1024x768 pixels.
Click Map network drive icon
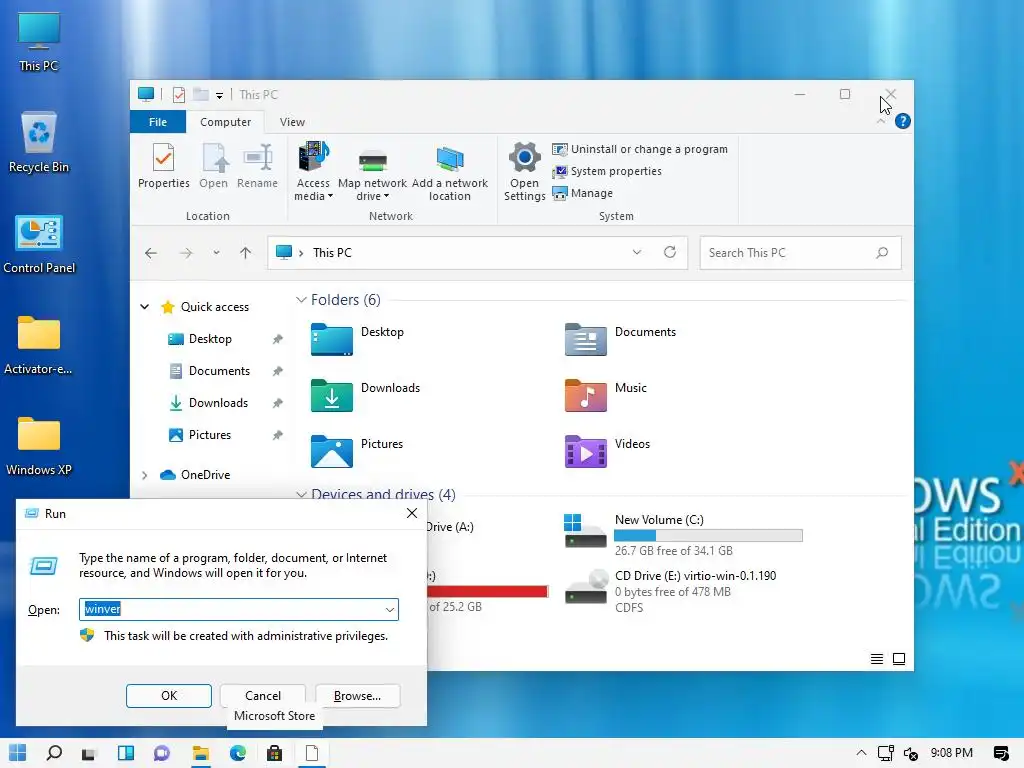pyautogui.click(x=373, y=160)
